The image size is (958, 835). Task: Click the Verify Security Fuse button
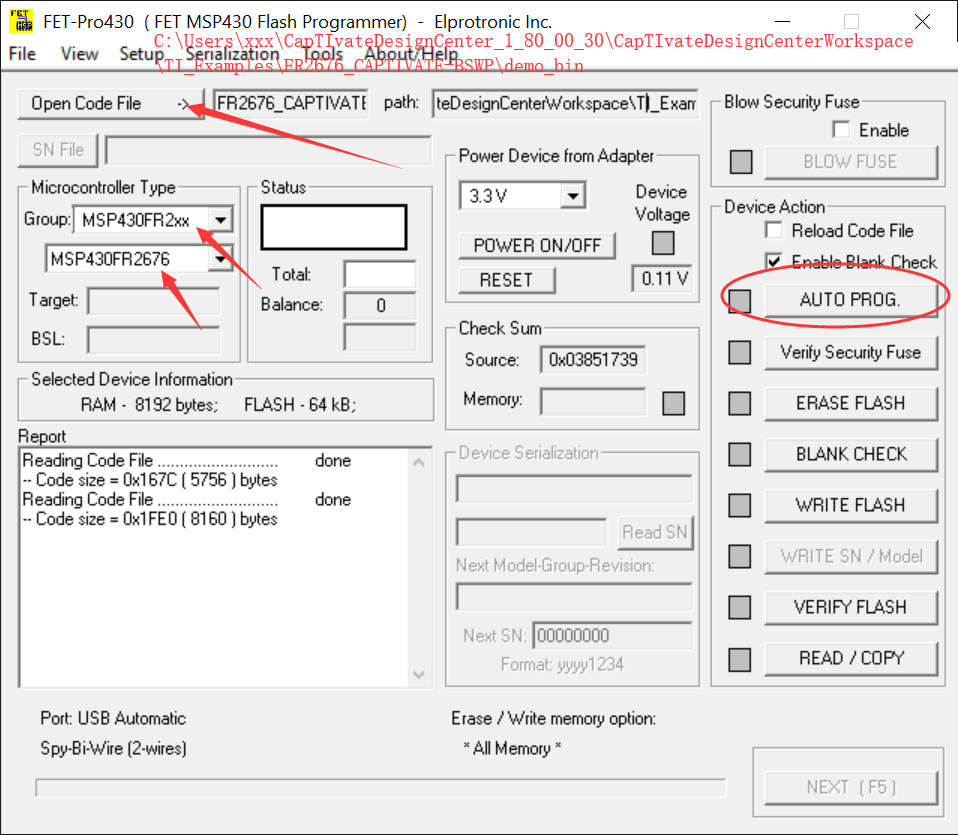[851, 352]
